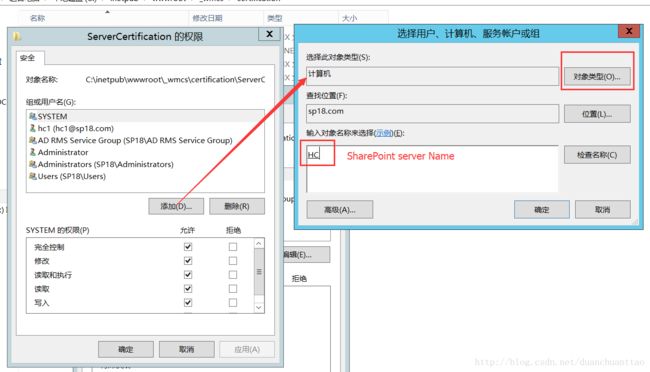Click the object type field 计算机
This screenshot has height=372, width=650.
coord(432,76)
